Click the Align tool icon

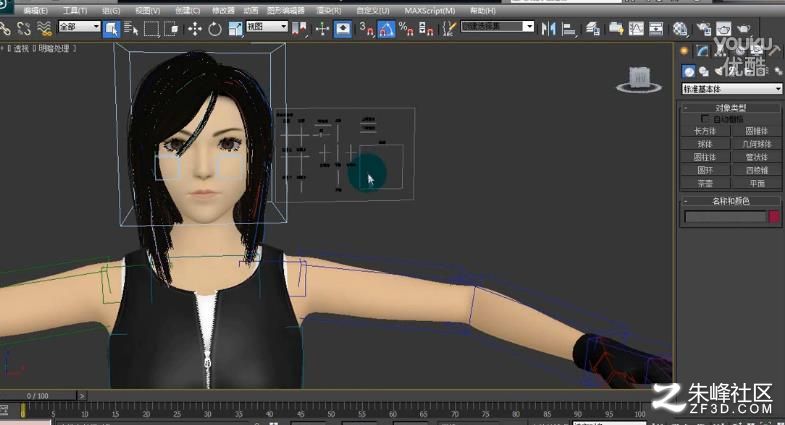pos(569,29)
